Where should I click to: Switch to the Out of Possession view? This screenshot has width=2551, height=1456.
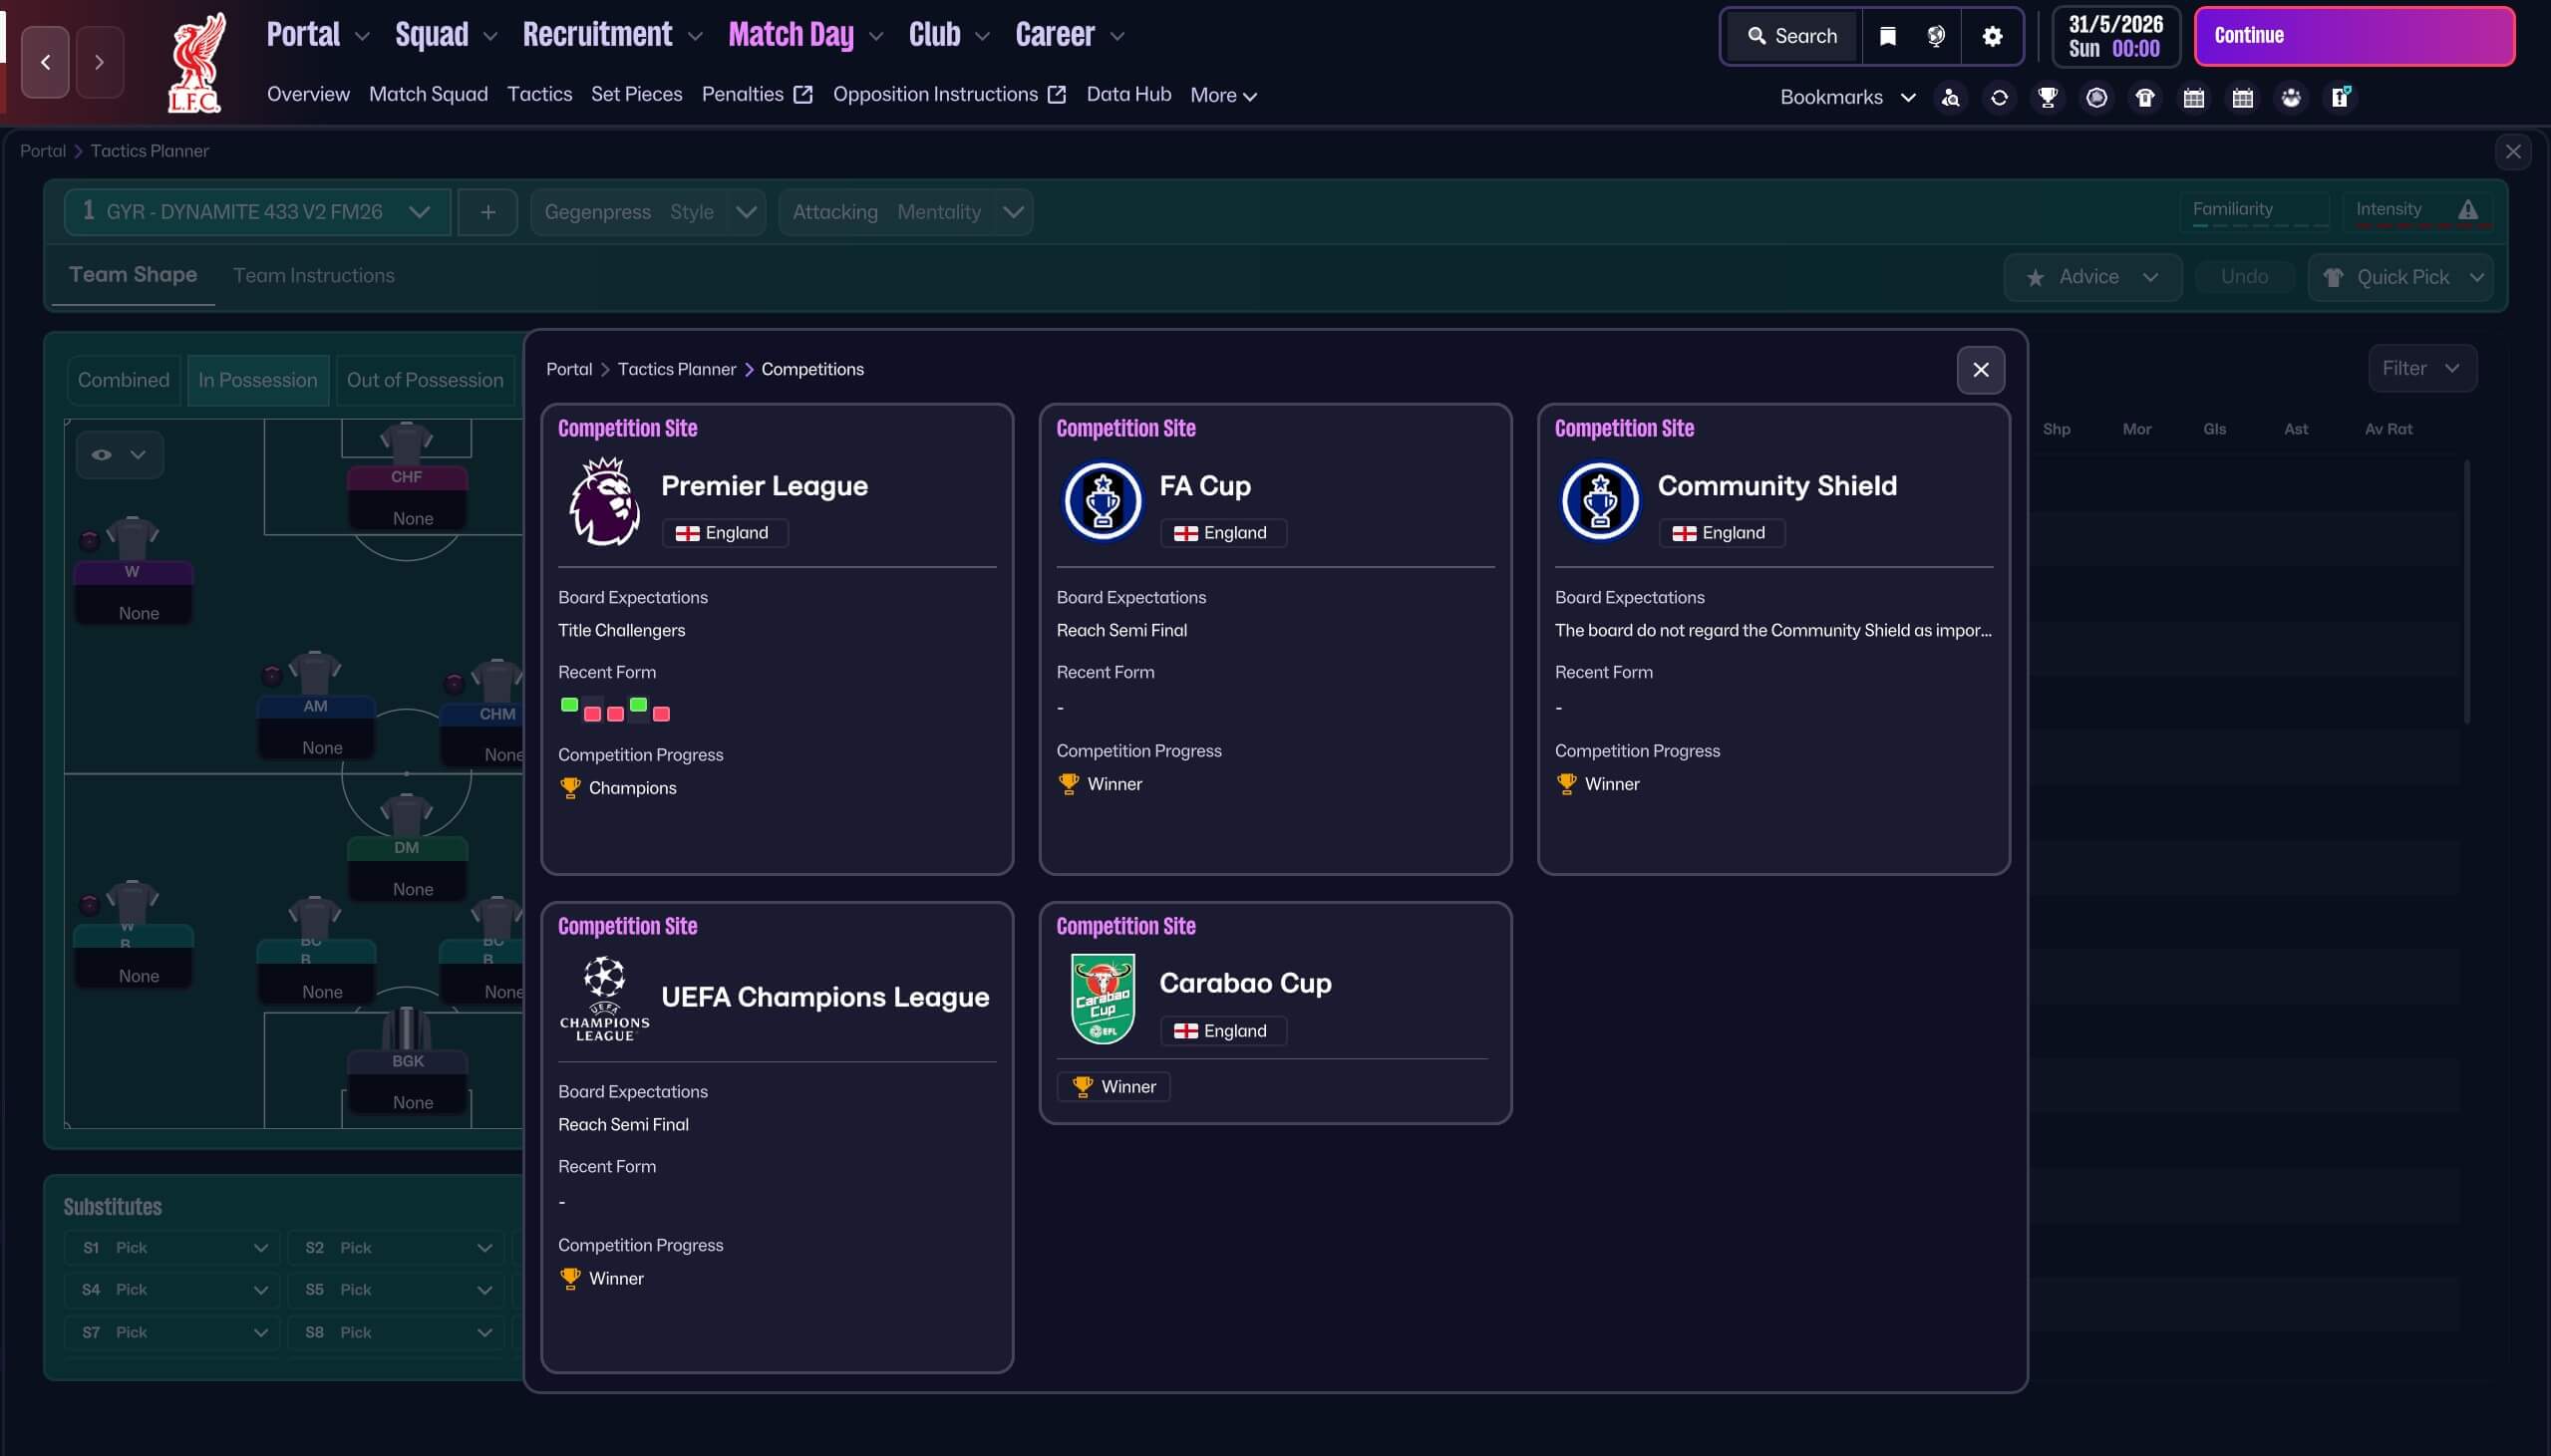point(424,380)
